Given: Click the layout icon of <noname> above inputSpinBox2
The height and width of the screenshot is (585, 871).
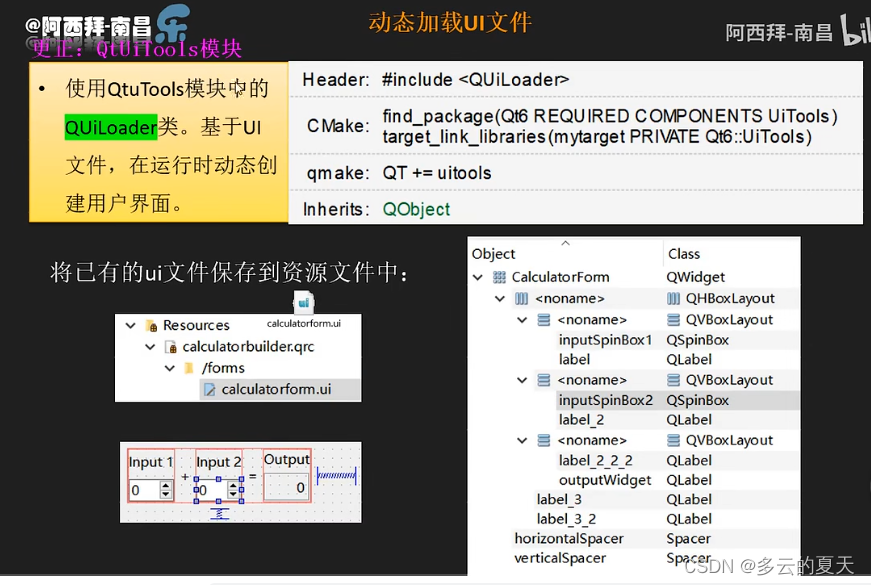Looking at the screenshot, I should [x=544, y=380].
